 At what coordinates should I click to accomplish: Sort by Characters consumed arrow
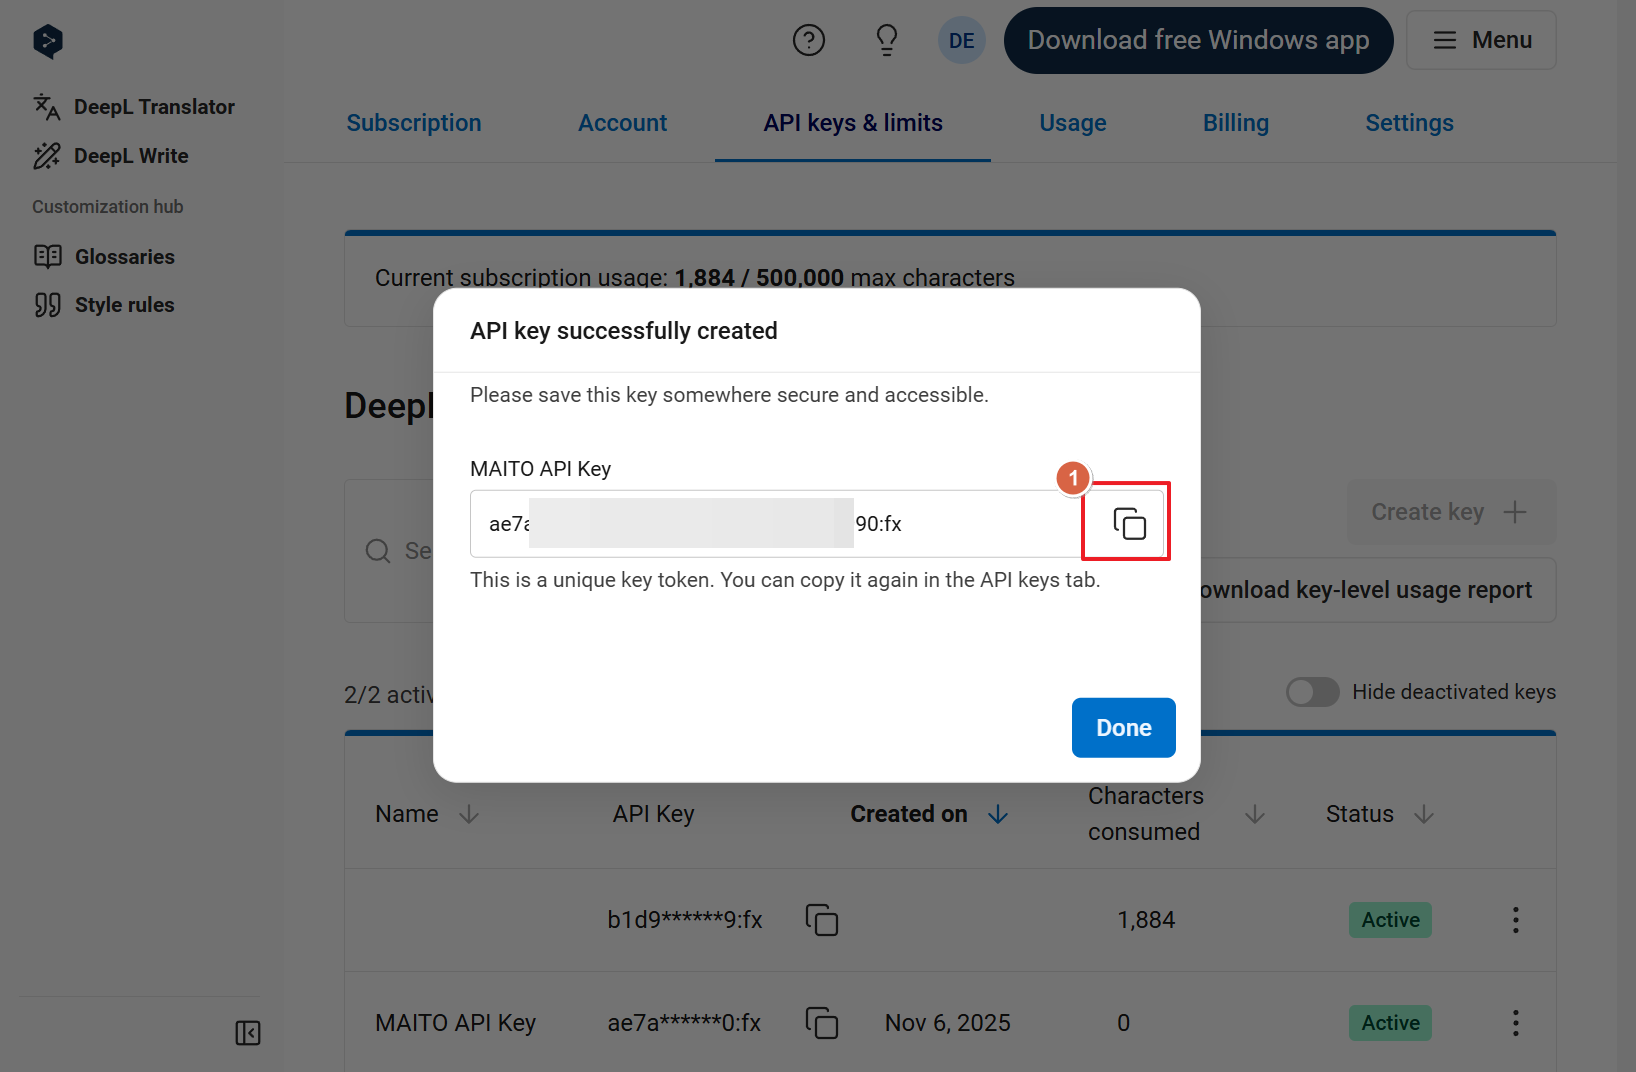point(1255,815)
